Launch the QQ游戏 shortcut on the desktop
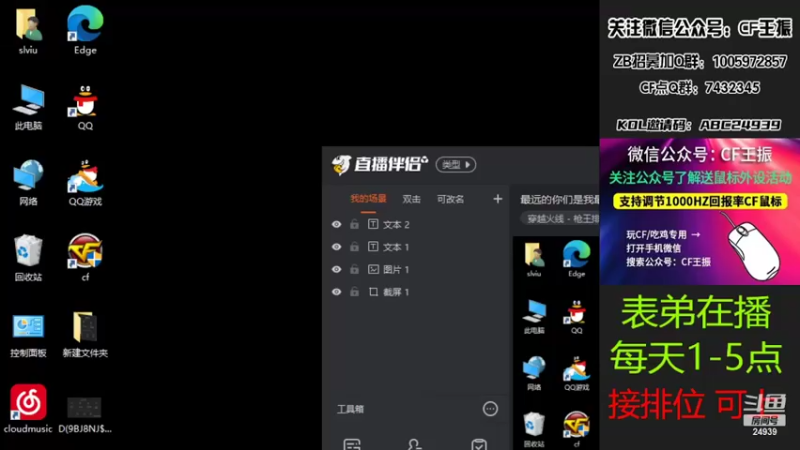This screenshot has height=450, width=800. click(x=85, y=183)
